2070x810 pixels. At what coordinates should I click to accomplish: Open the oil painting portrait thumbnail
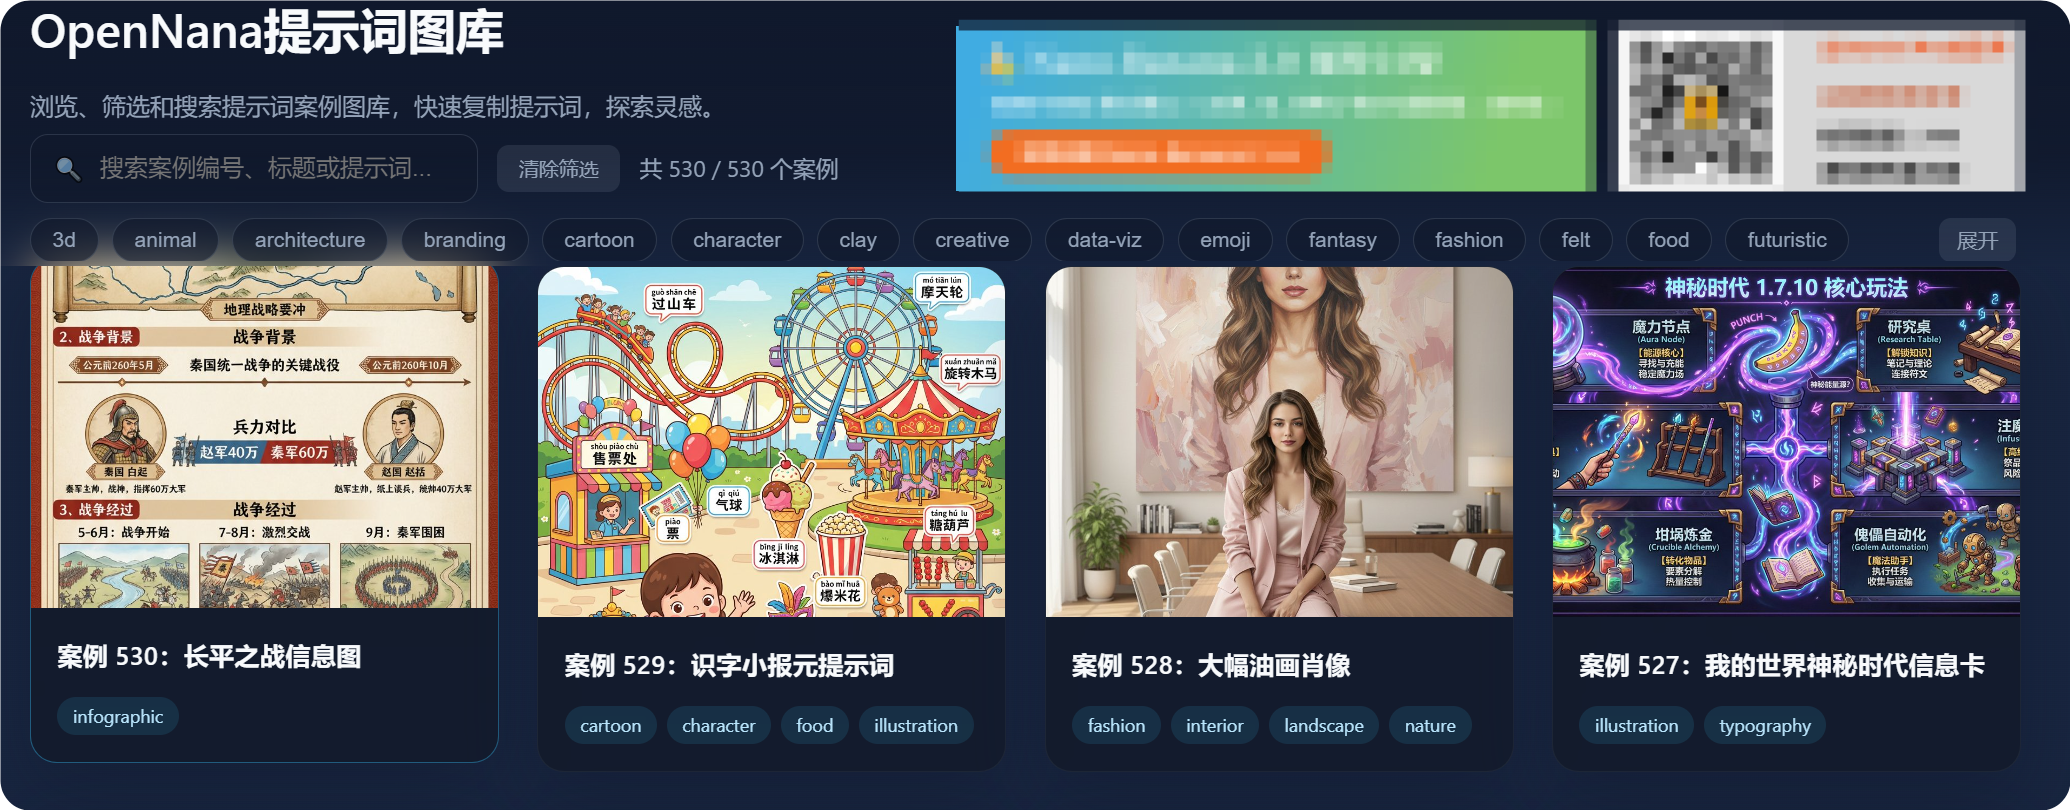click(1279, 441)
